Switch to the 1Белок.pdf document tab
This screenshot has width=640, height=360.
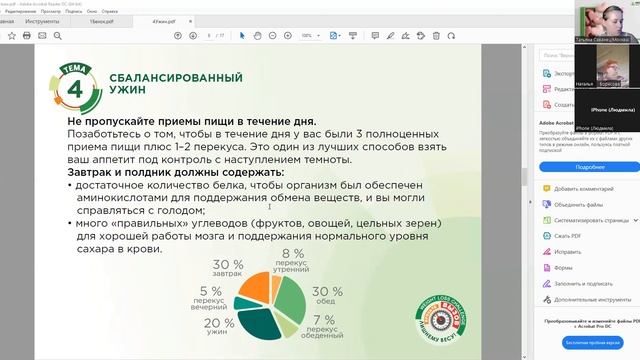pos(102,21)
